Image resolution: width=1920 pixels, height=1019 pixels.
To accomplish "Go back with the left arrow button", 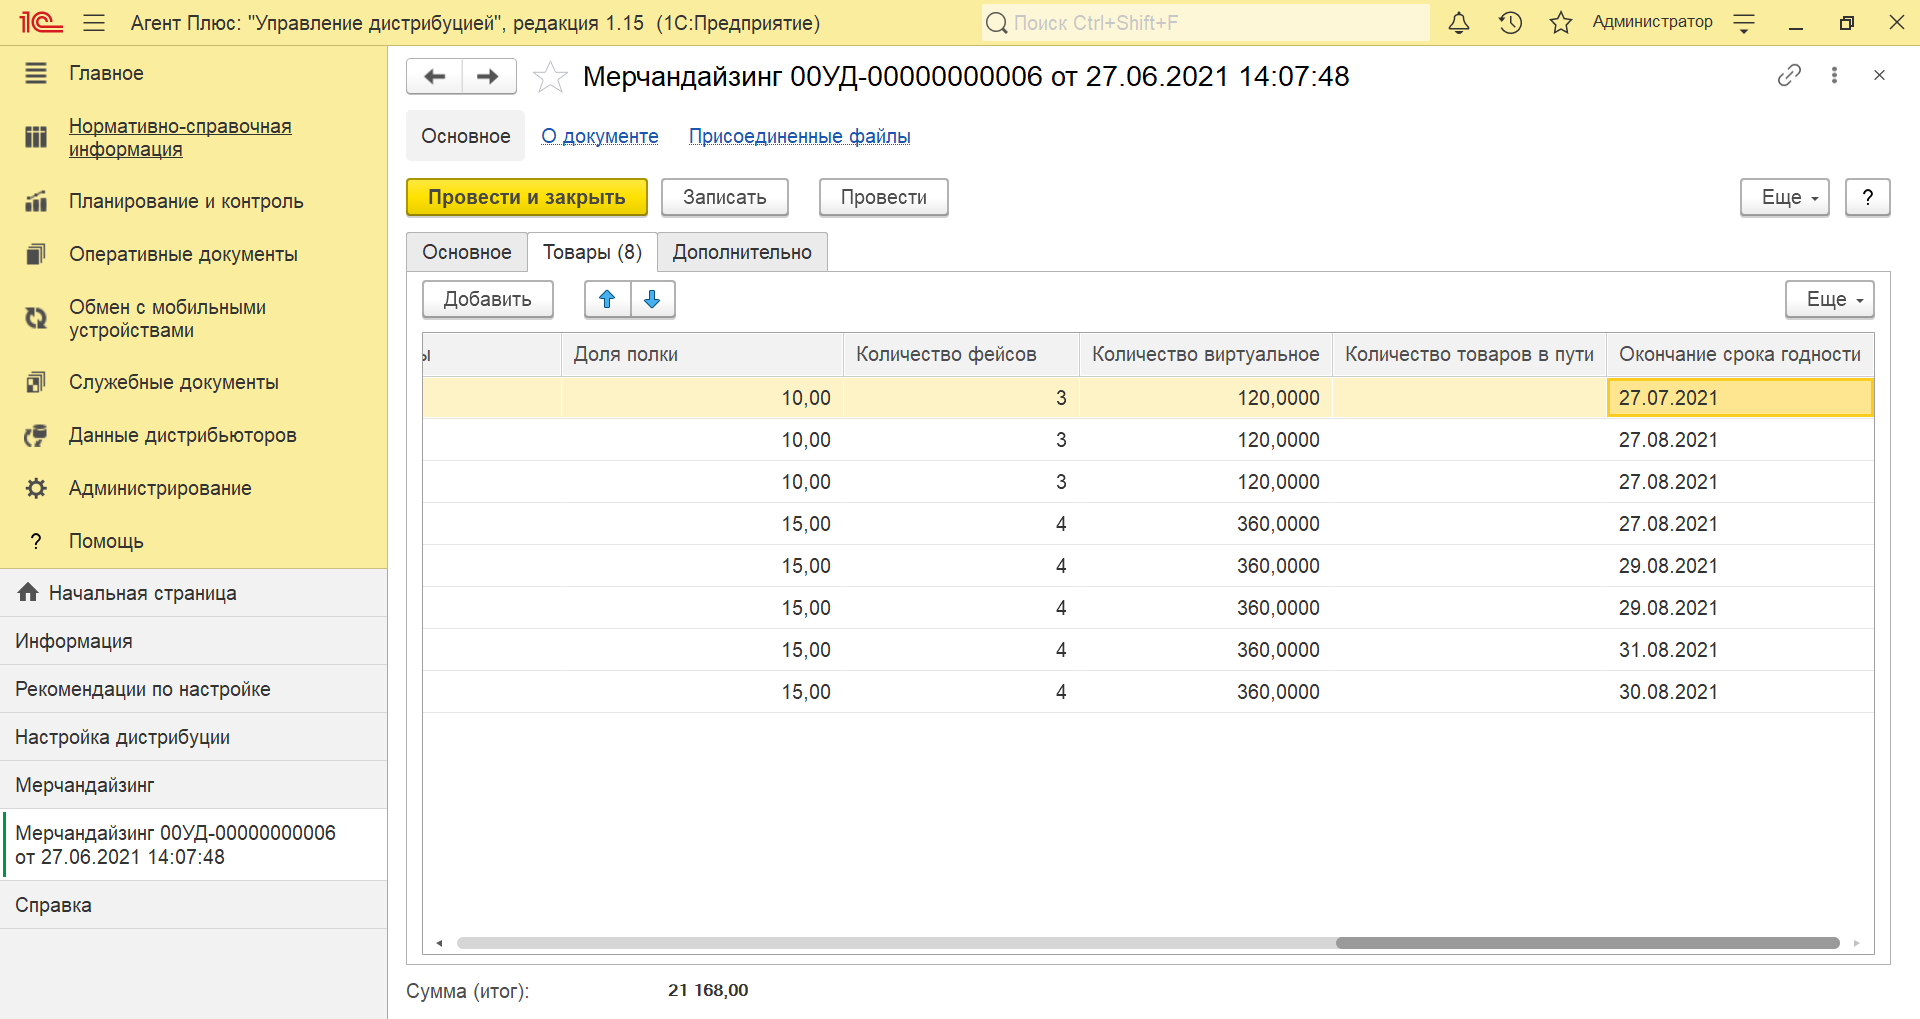I will click(434, 76).
